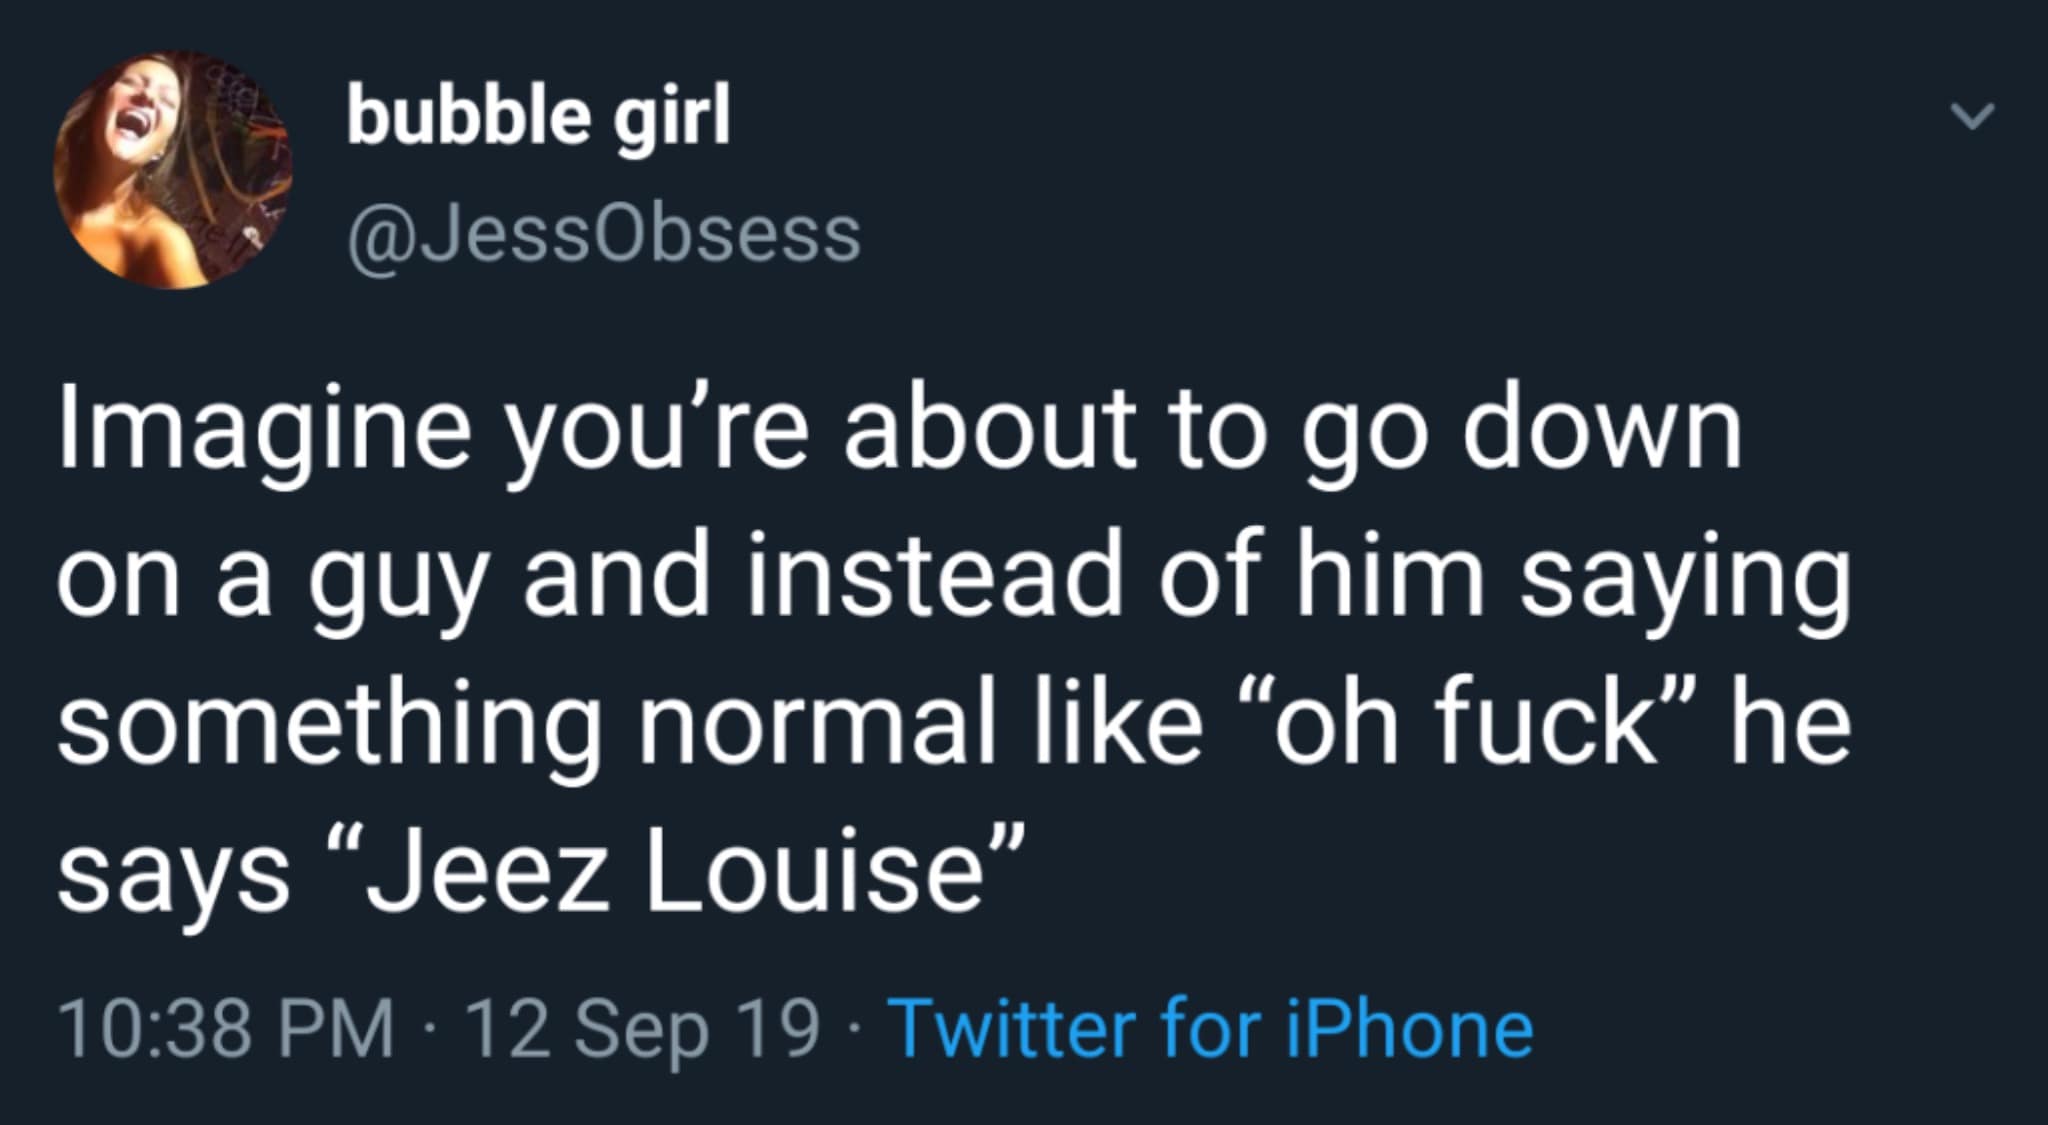The image size is (2048, 1125).
Task: Click the "Twitter for iPhone" source link
Action: coord(1210,1029)
